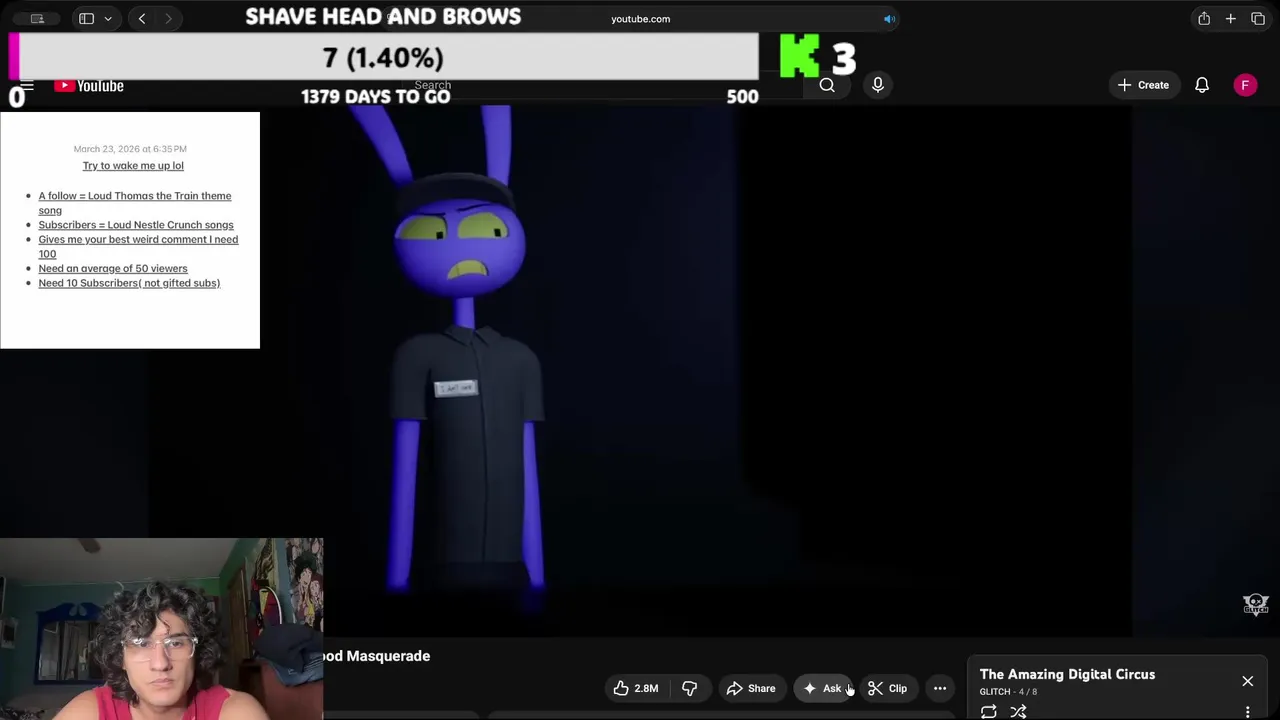Start voice search with microphone

click(878, 85)
